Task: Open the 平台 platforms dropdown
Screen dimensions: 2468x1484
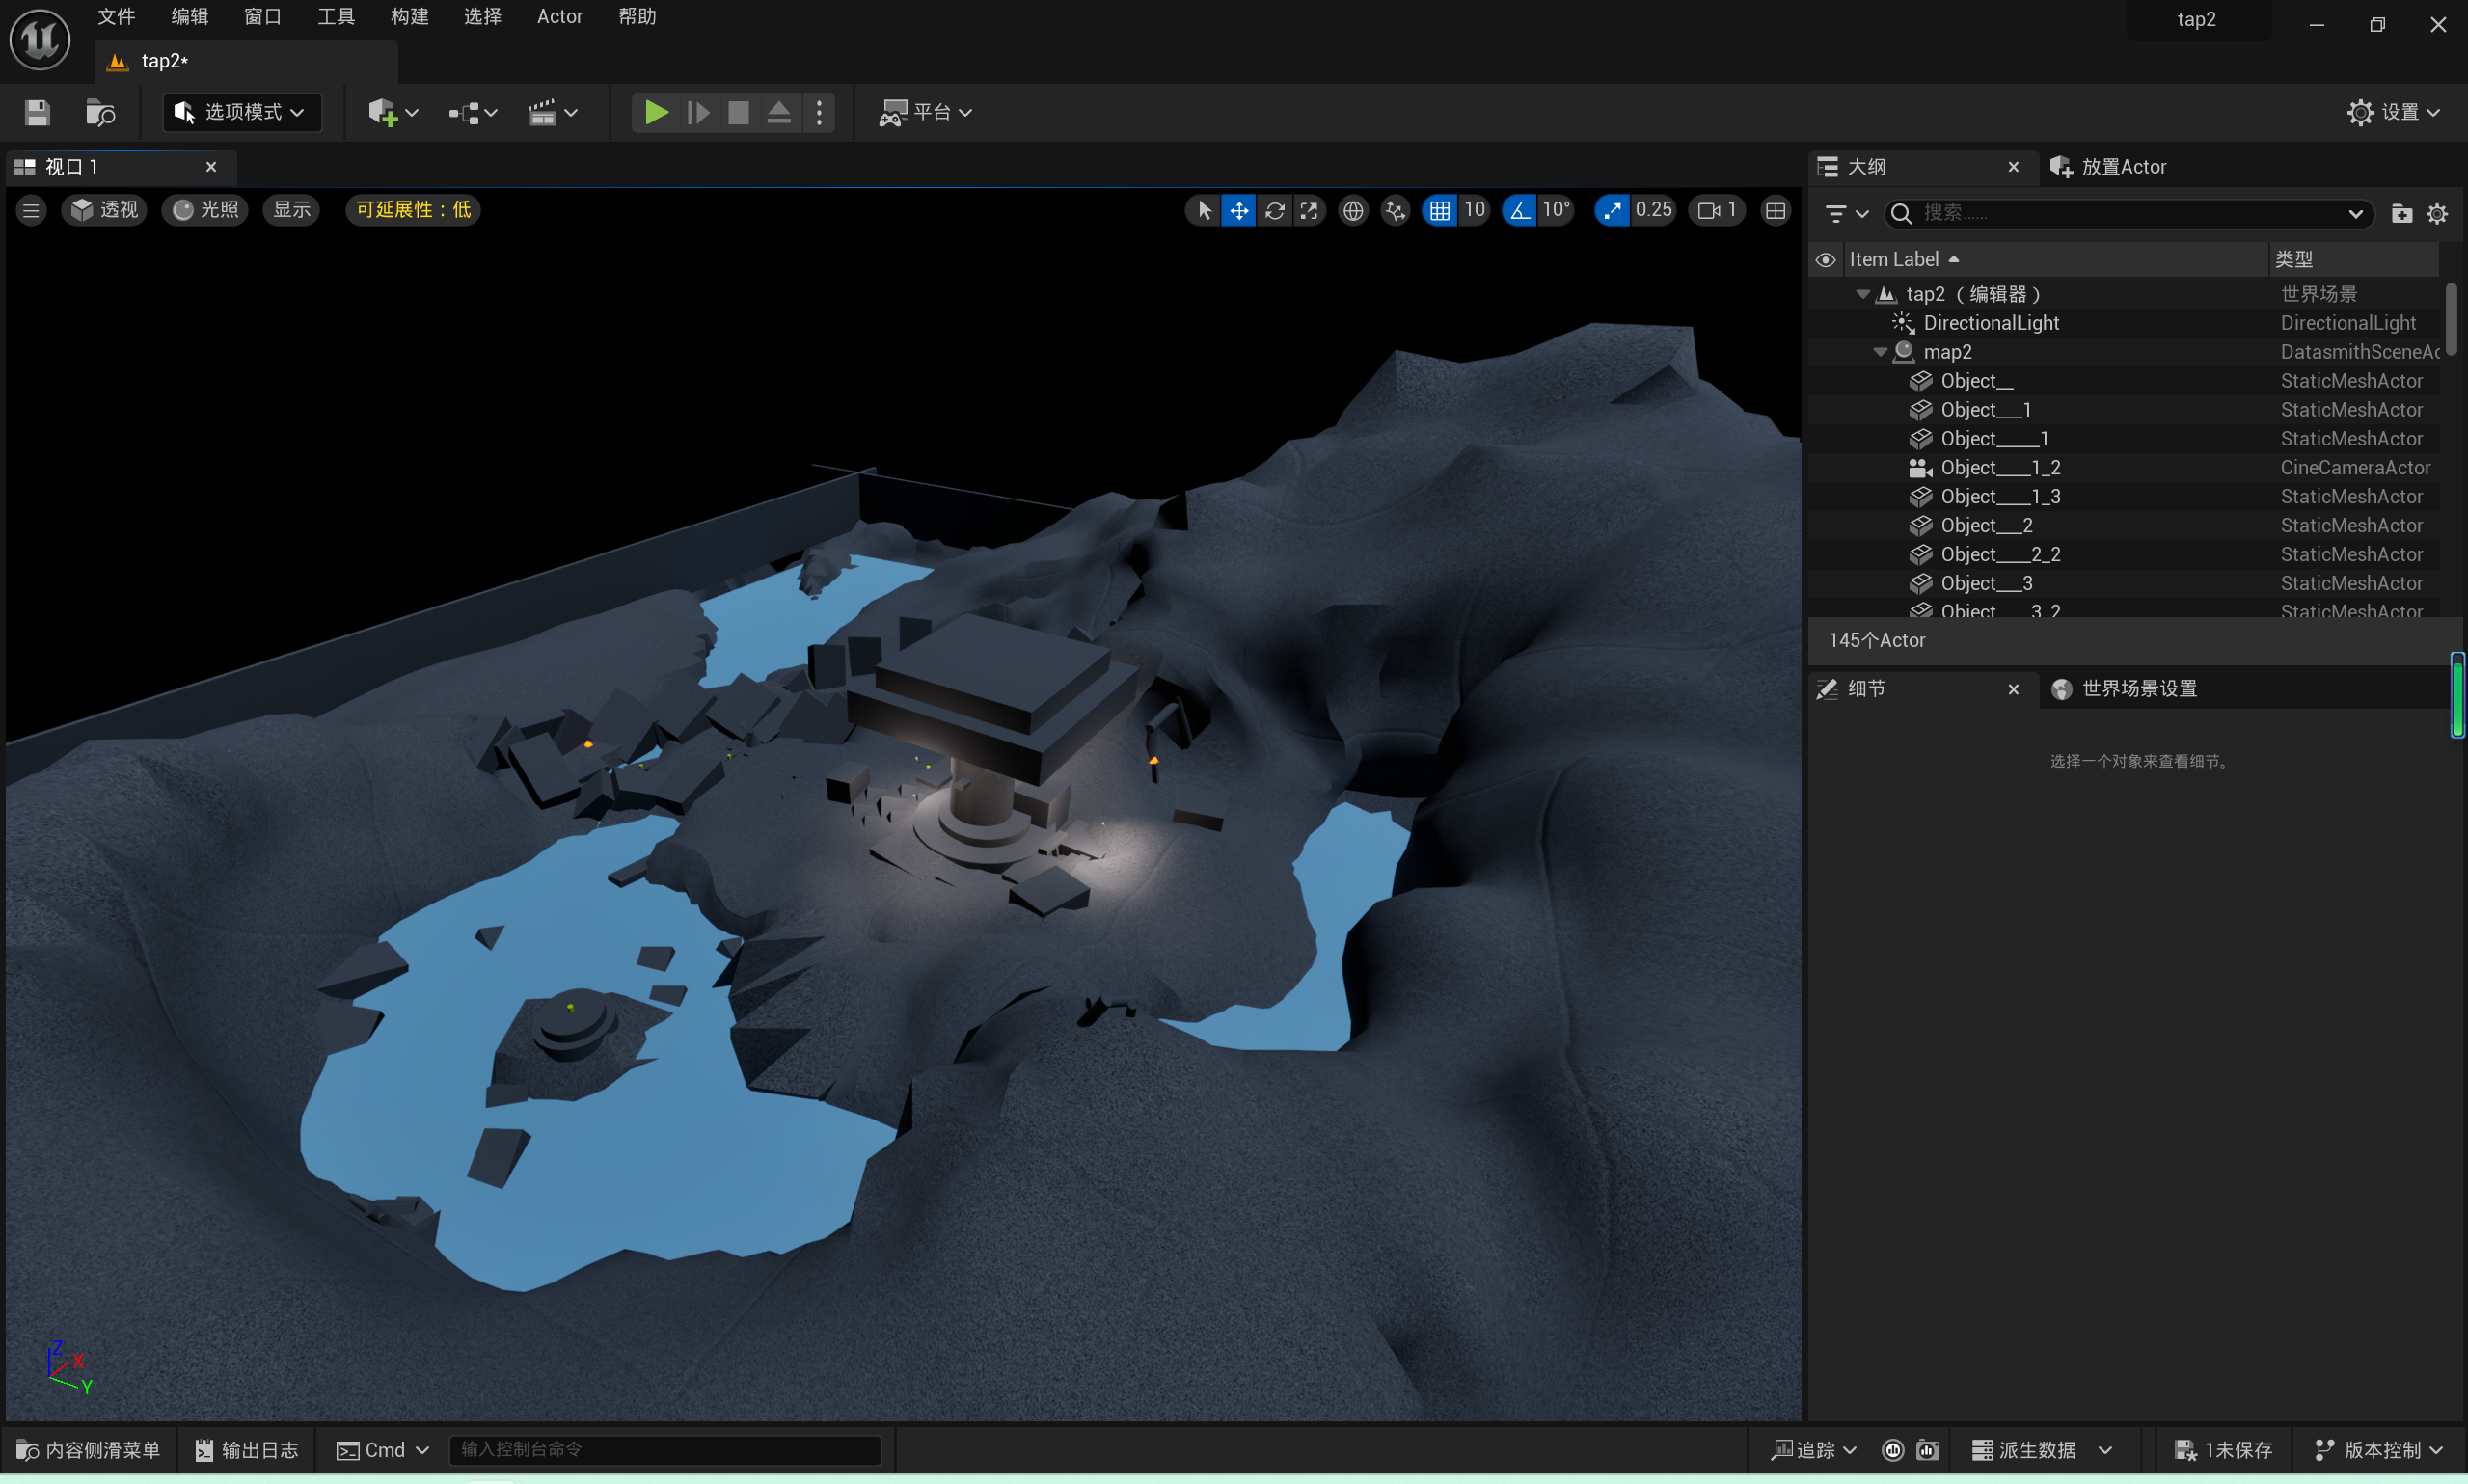Action: 926,112
